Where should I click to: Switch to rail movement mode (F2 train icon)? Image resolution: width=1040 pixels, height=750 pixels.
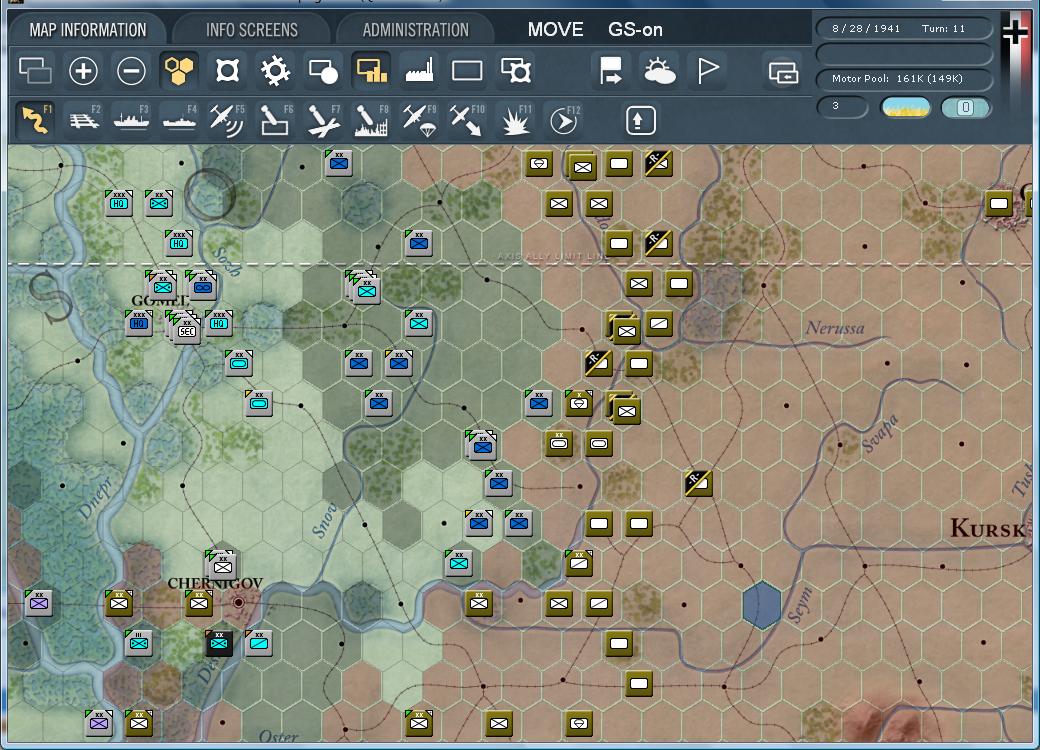[85, 119]
